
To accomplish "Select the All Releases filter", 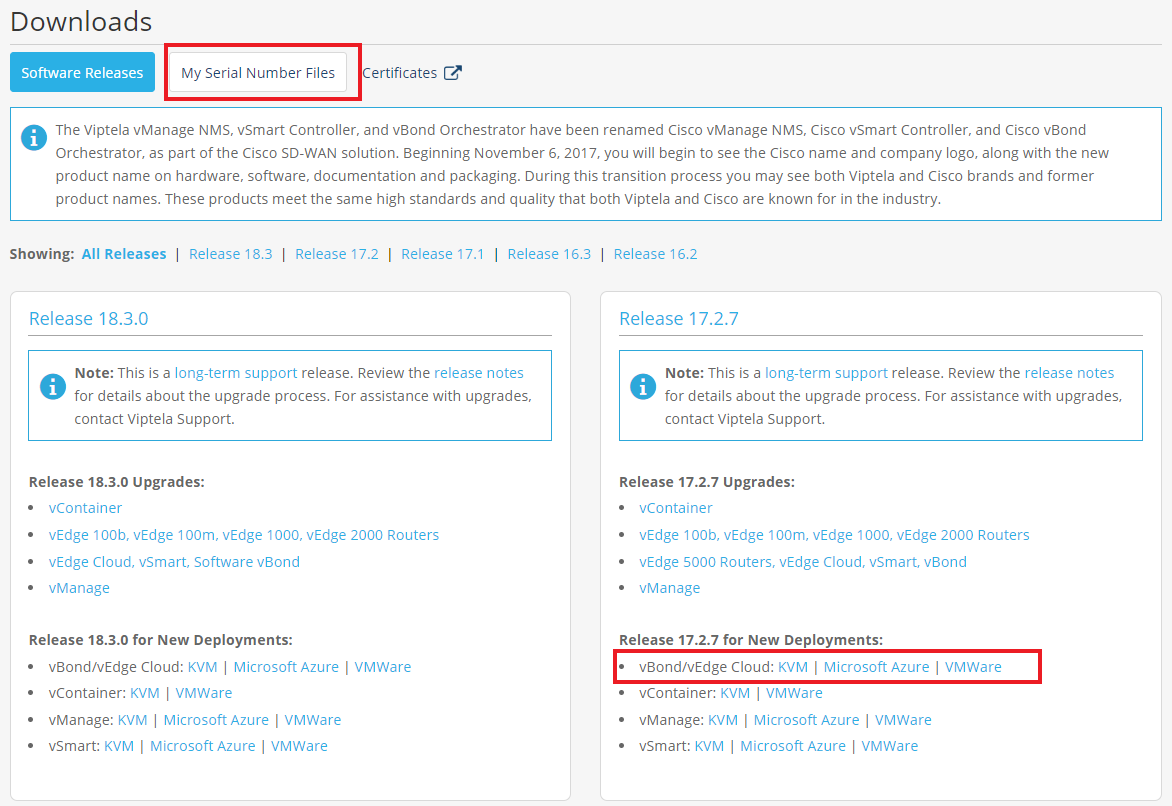I will [x=124, y=254].
